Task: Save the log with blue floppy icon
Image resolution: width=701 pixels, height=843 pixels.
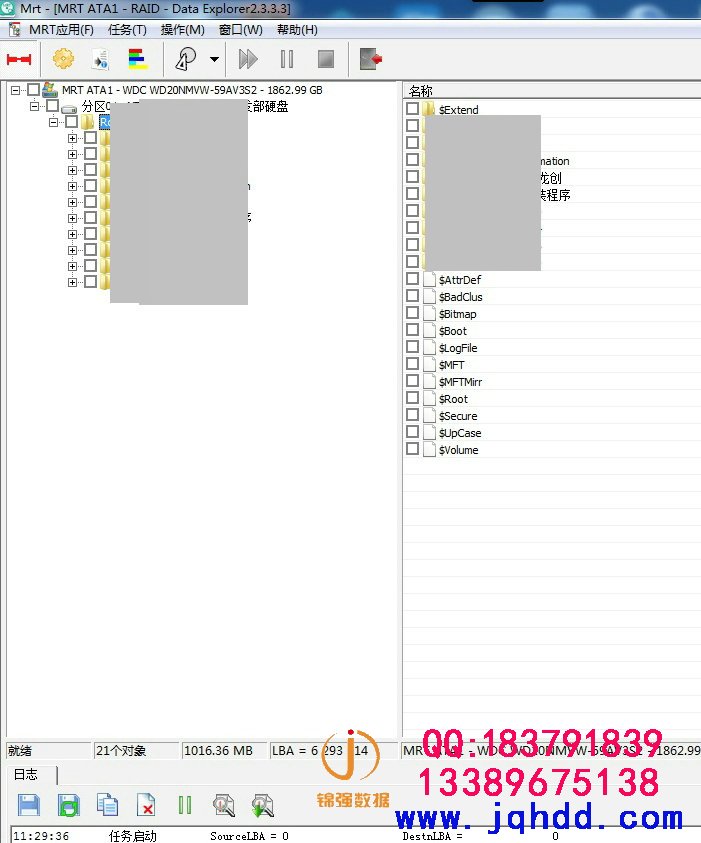Action: (x=28, y=805)
